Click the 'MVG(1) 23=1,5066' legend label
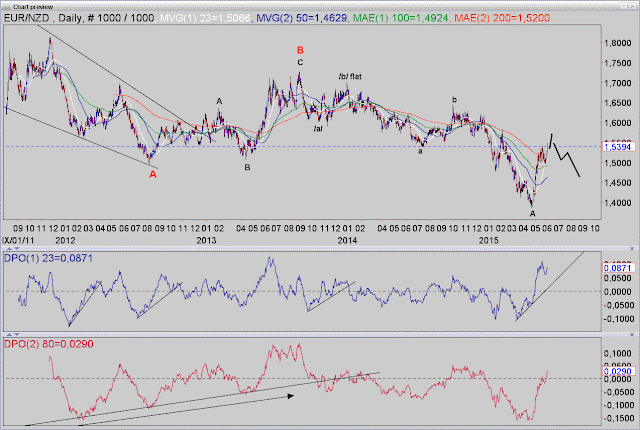Viewport: 640px width, 430px height. point(205,18)
